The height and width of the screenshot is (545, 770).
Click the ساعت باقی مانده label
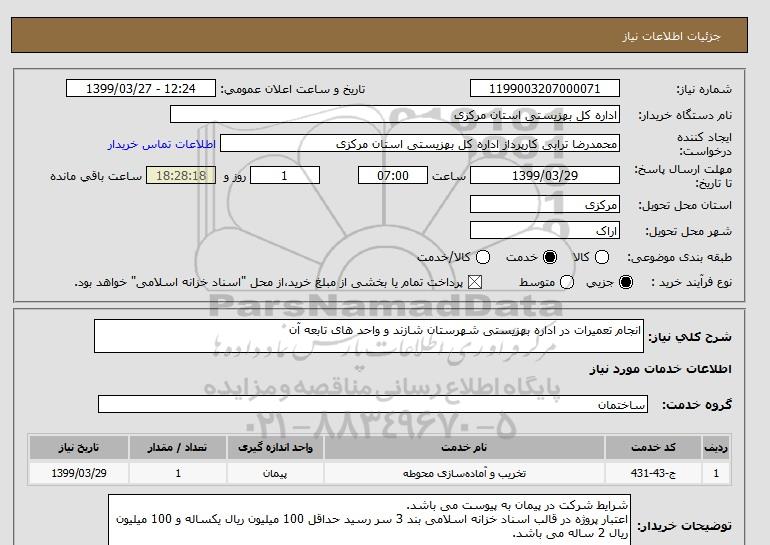coord(96,176)
